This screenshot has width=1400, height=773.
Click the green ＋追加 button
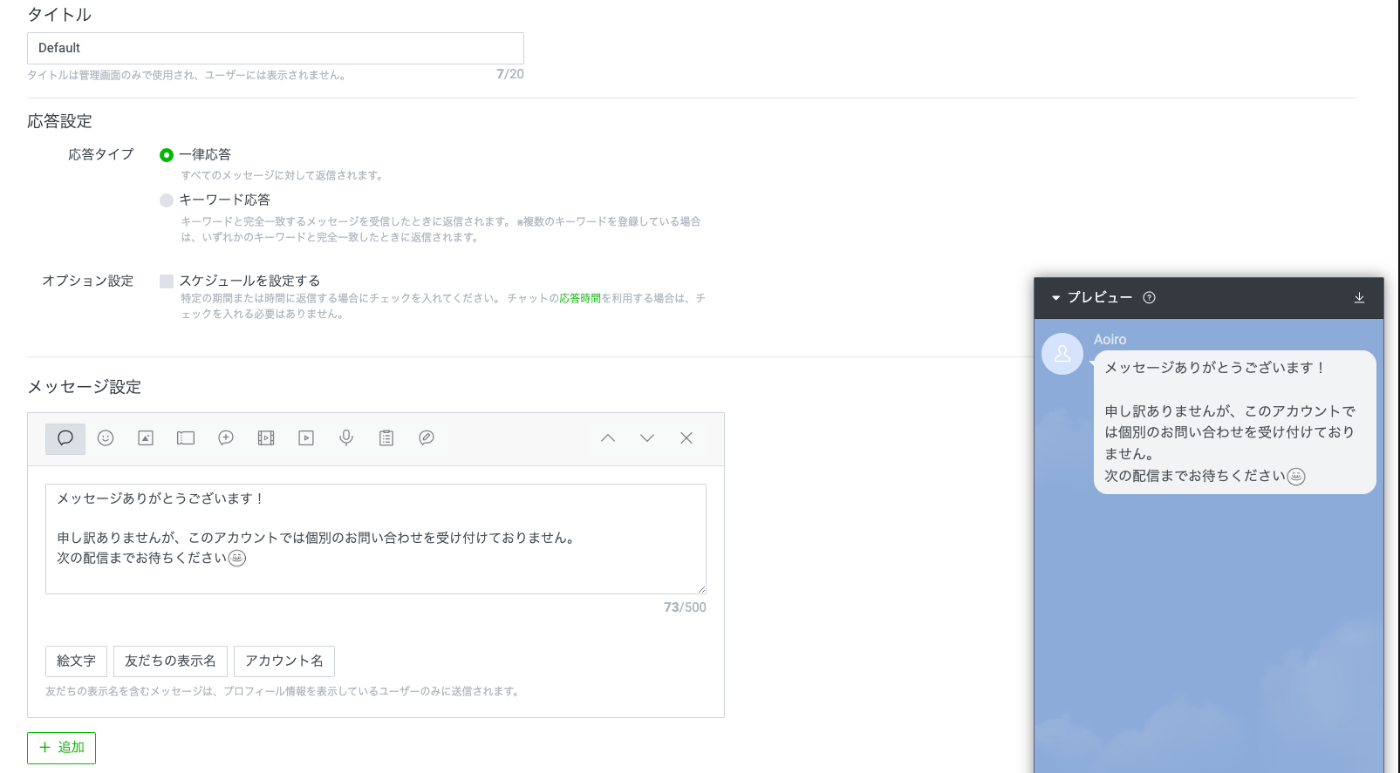point(61,748)
